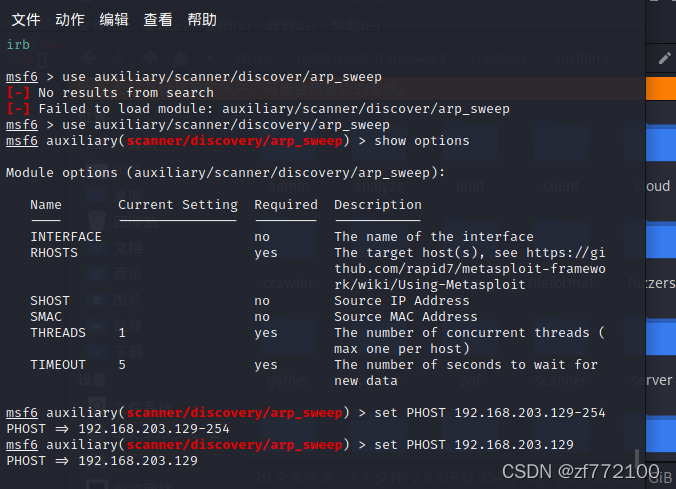Click the "set PHOST 192.168.203.129-254" command
The width and height of the screenshot is (676, 489).
click(x=490, y=413)
